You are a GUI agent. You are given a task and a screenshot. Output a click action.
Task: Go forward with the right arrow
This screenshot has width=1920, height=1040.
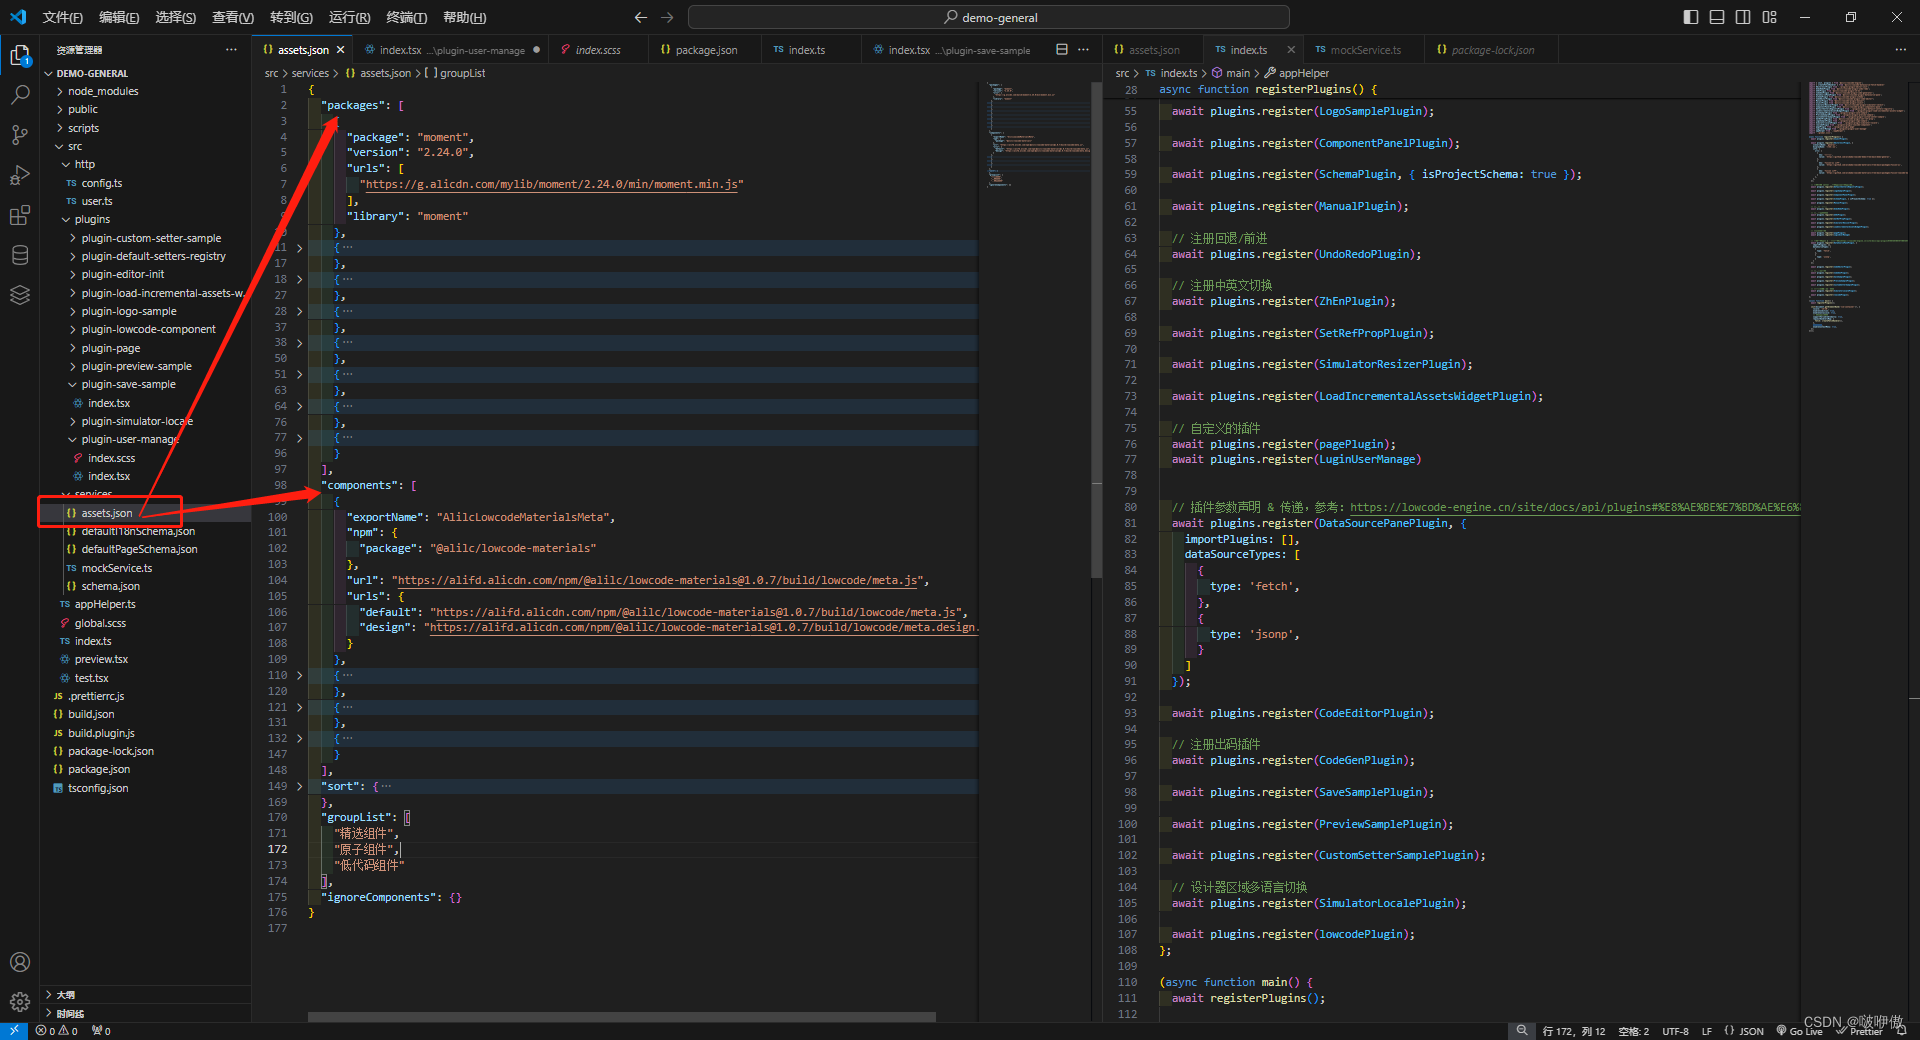667,17
